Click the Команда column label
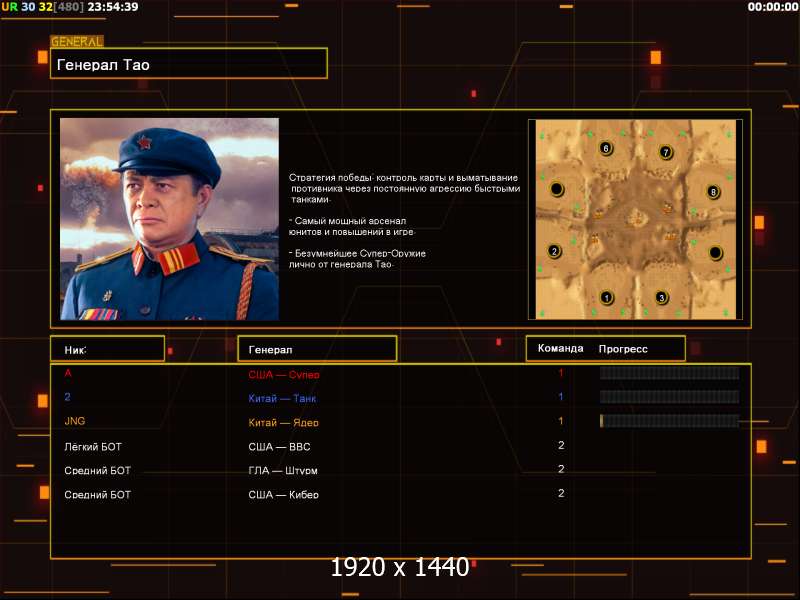The width and height of the screenshot is (800, 600). point(560,348)
